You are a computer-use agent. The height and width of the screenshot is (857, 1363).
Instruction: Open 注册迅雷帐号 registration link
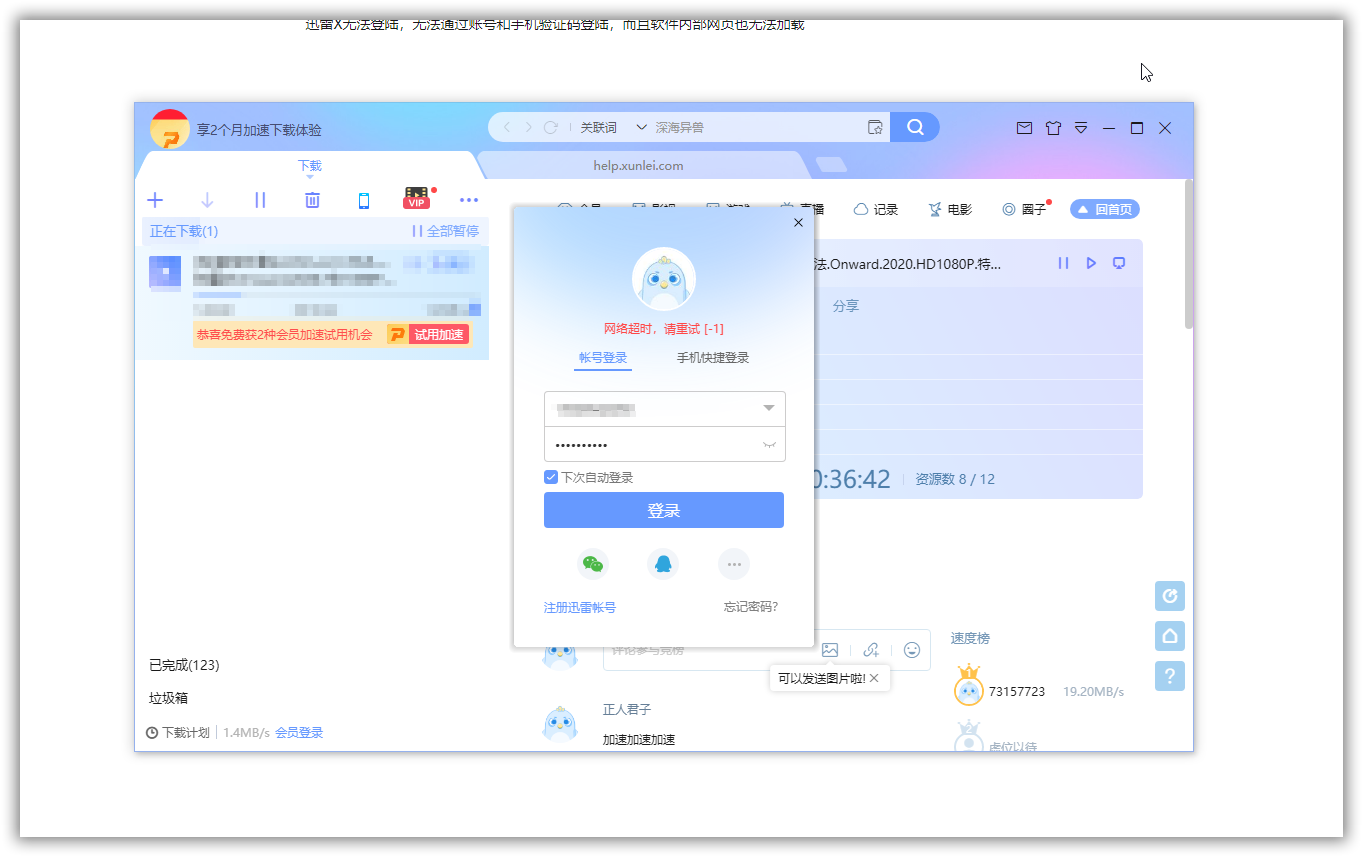click(x=579, y=606)
